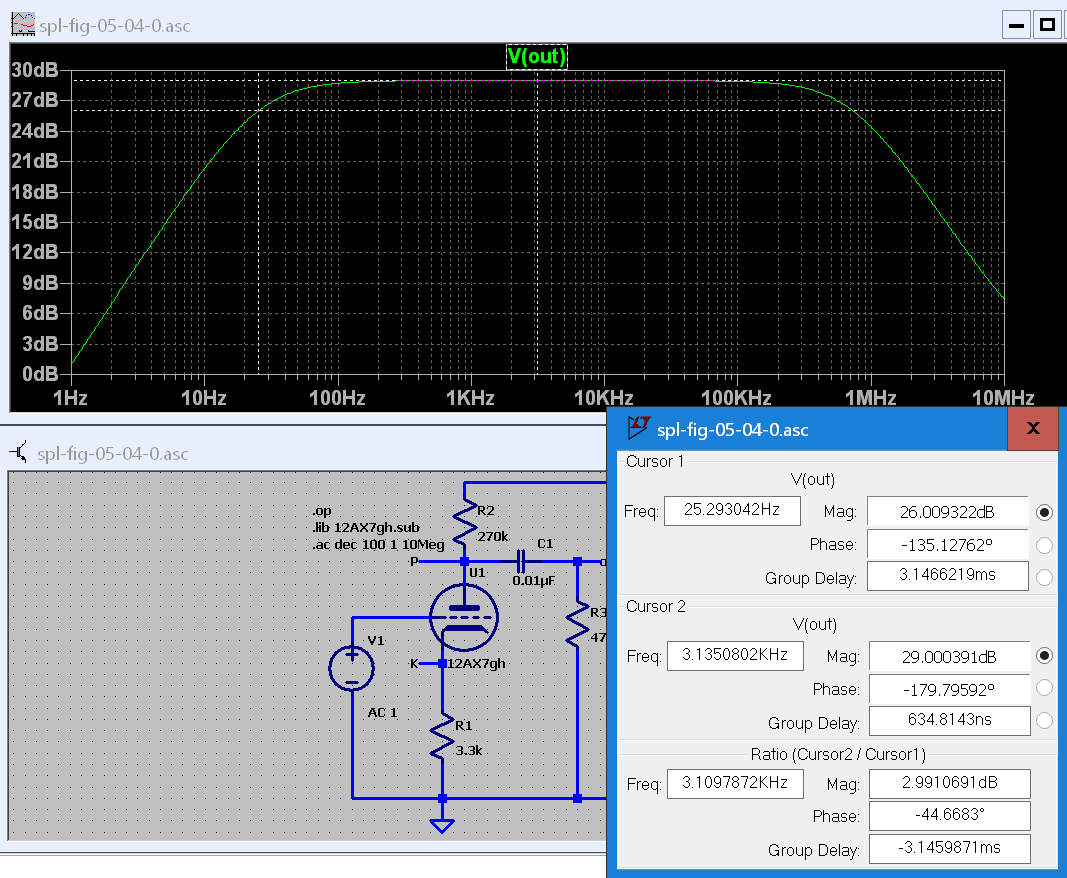The width and height of the screenshot is (1067, 878).
Task: Click the Cursor 1 Freq input field
Action: click(731, 511)
